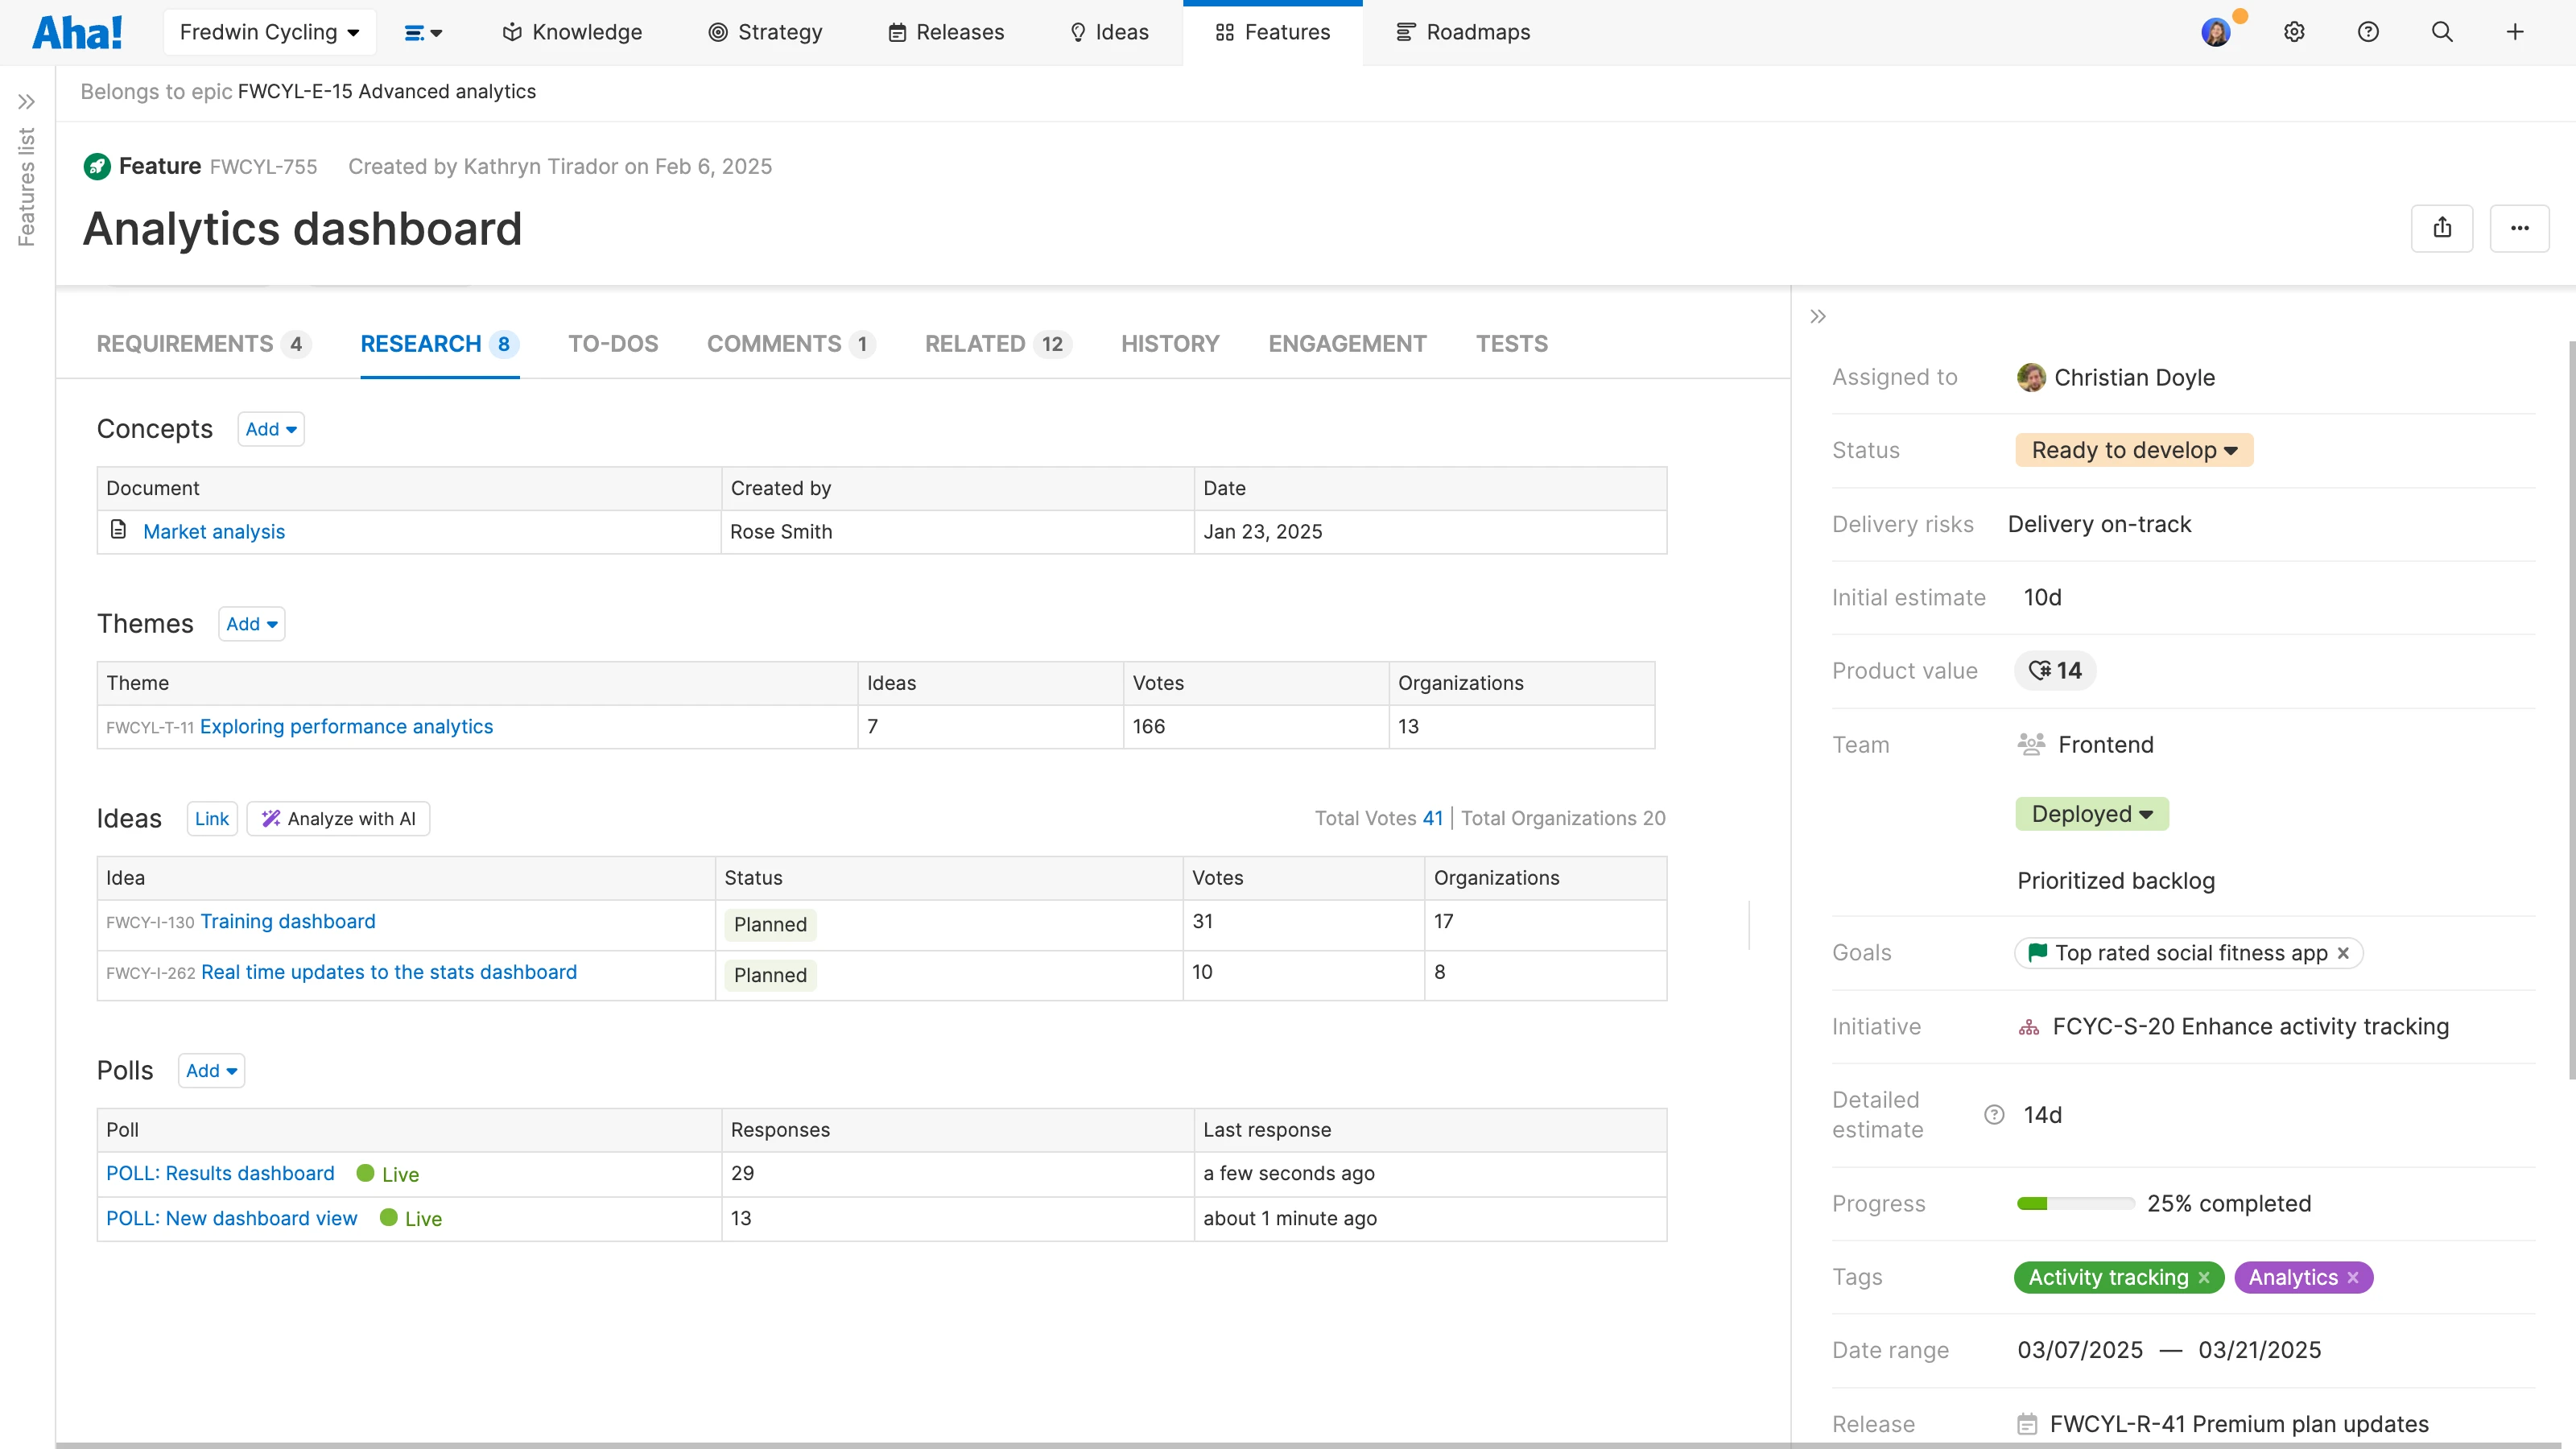Click the Analyze with AI button
Image resolution: width=2576 pixels, height=1449 pixels.
[x=338, y=818]
